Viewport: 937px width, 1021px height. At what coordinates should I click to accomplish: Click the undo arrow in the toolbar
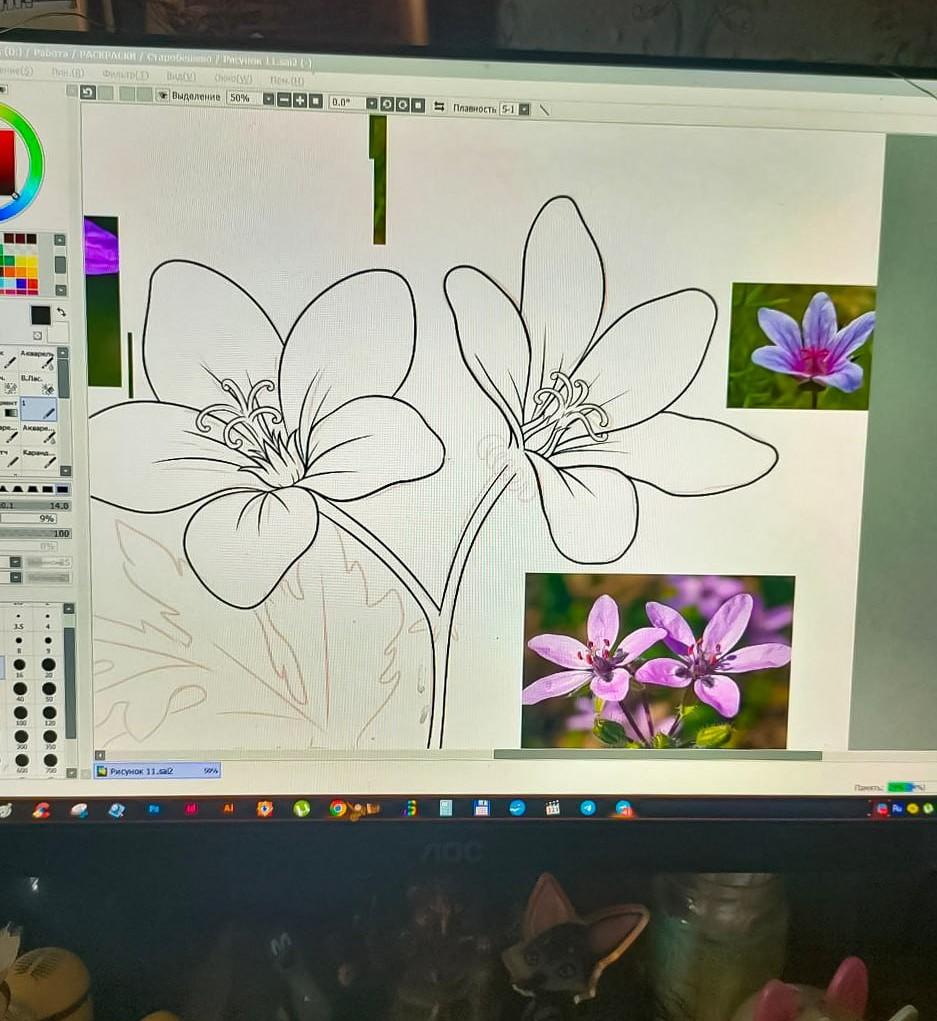(x=88, y=93)
